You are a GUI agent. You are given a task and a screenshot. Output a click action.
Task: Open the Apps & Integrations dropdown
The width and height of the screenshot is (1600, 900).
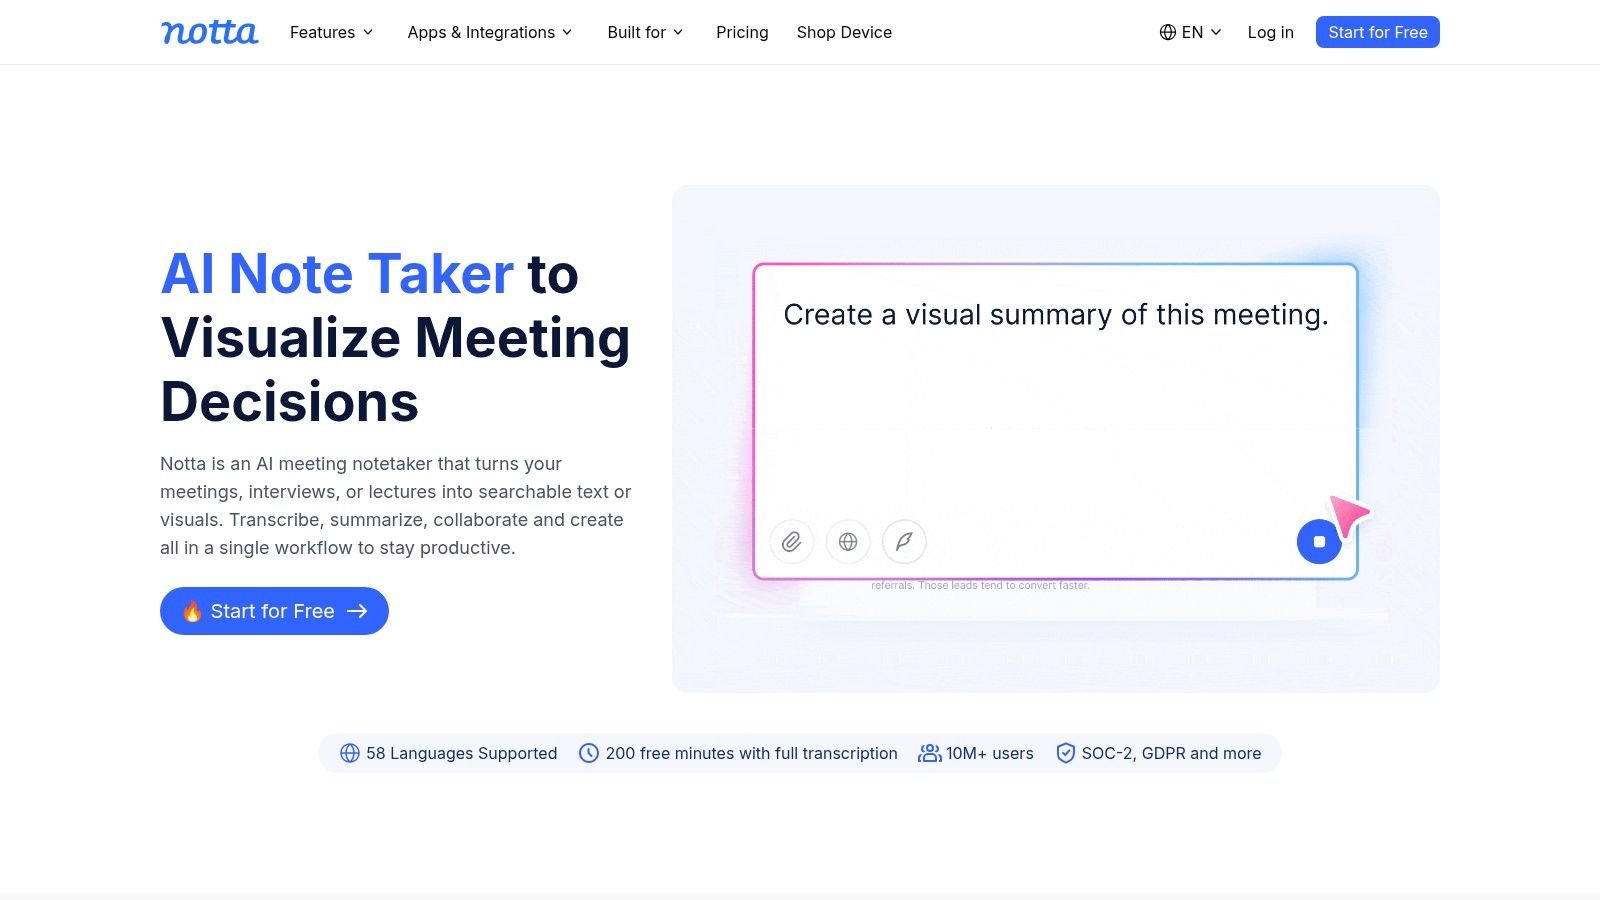490,32
